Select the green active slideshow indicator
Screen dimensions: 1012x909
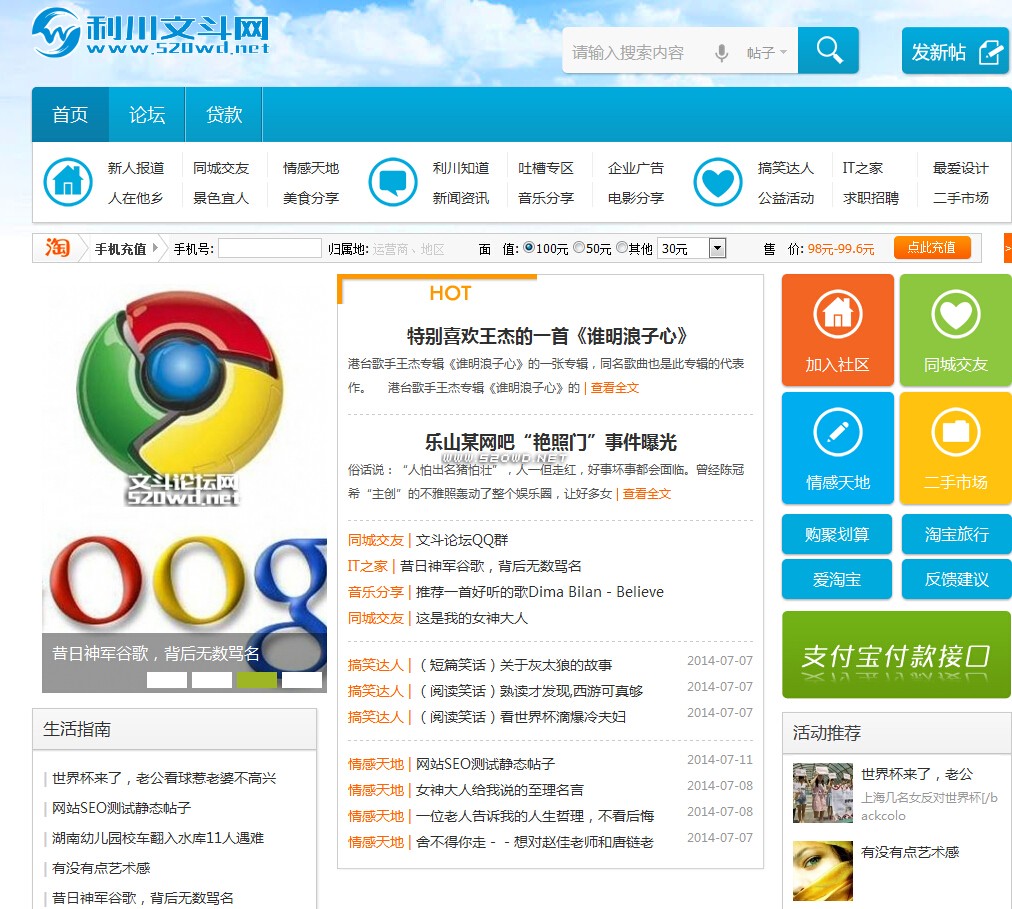pos(257,679)
